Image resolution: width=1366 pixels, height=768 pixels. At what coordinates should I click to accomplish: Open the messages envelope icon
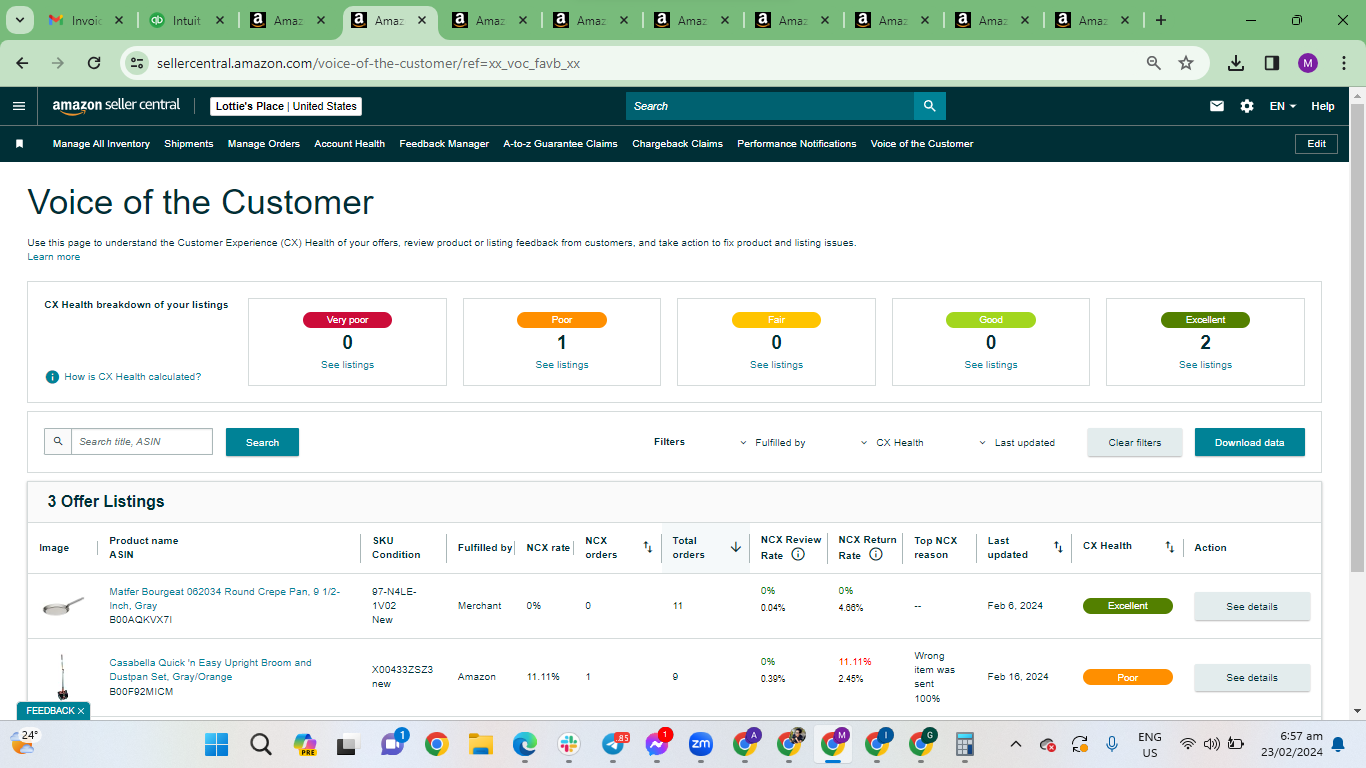[1217, 106]
